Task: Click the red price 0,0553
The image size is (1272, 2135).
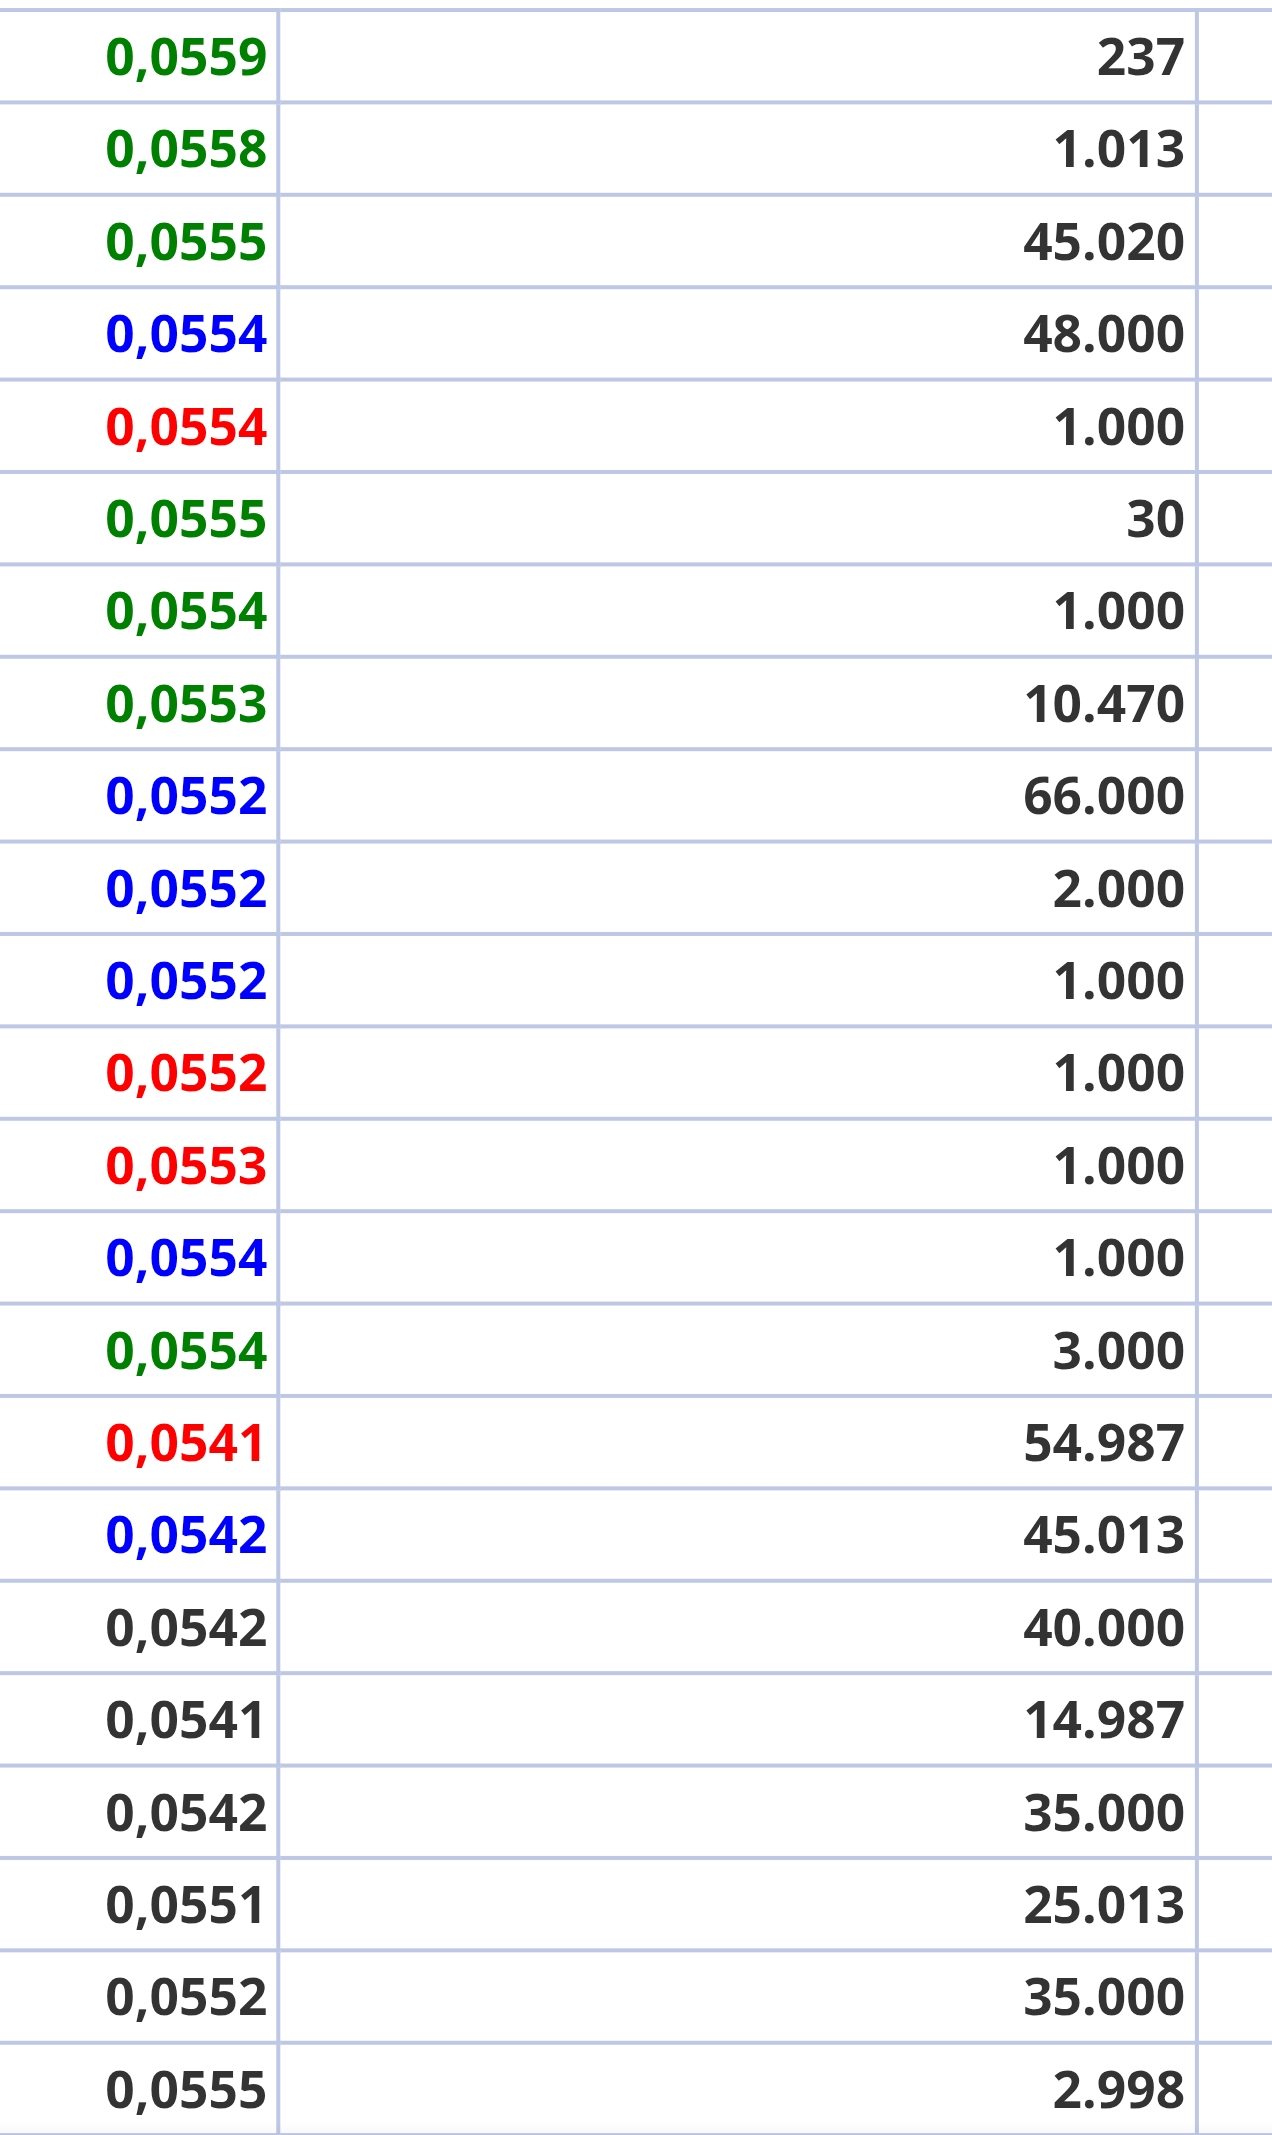Action: [x=186, y=1166]
